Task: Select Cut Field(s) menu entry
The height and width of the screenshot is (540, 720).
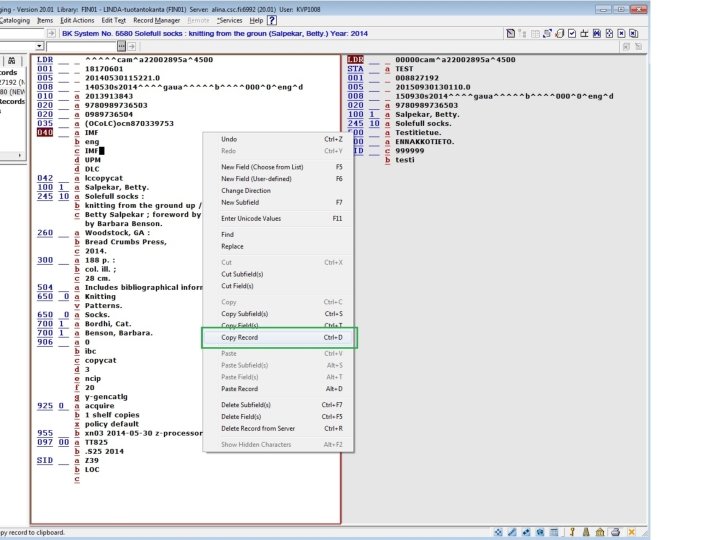Action: coord(278,286)
